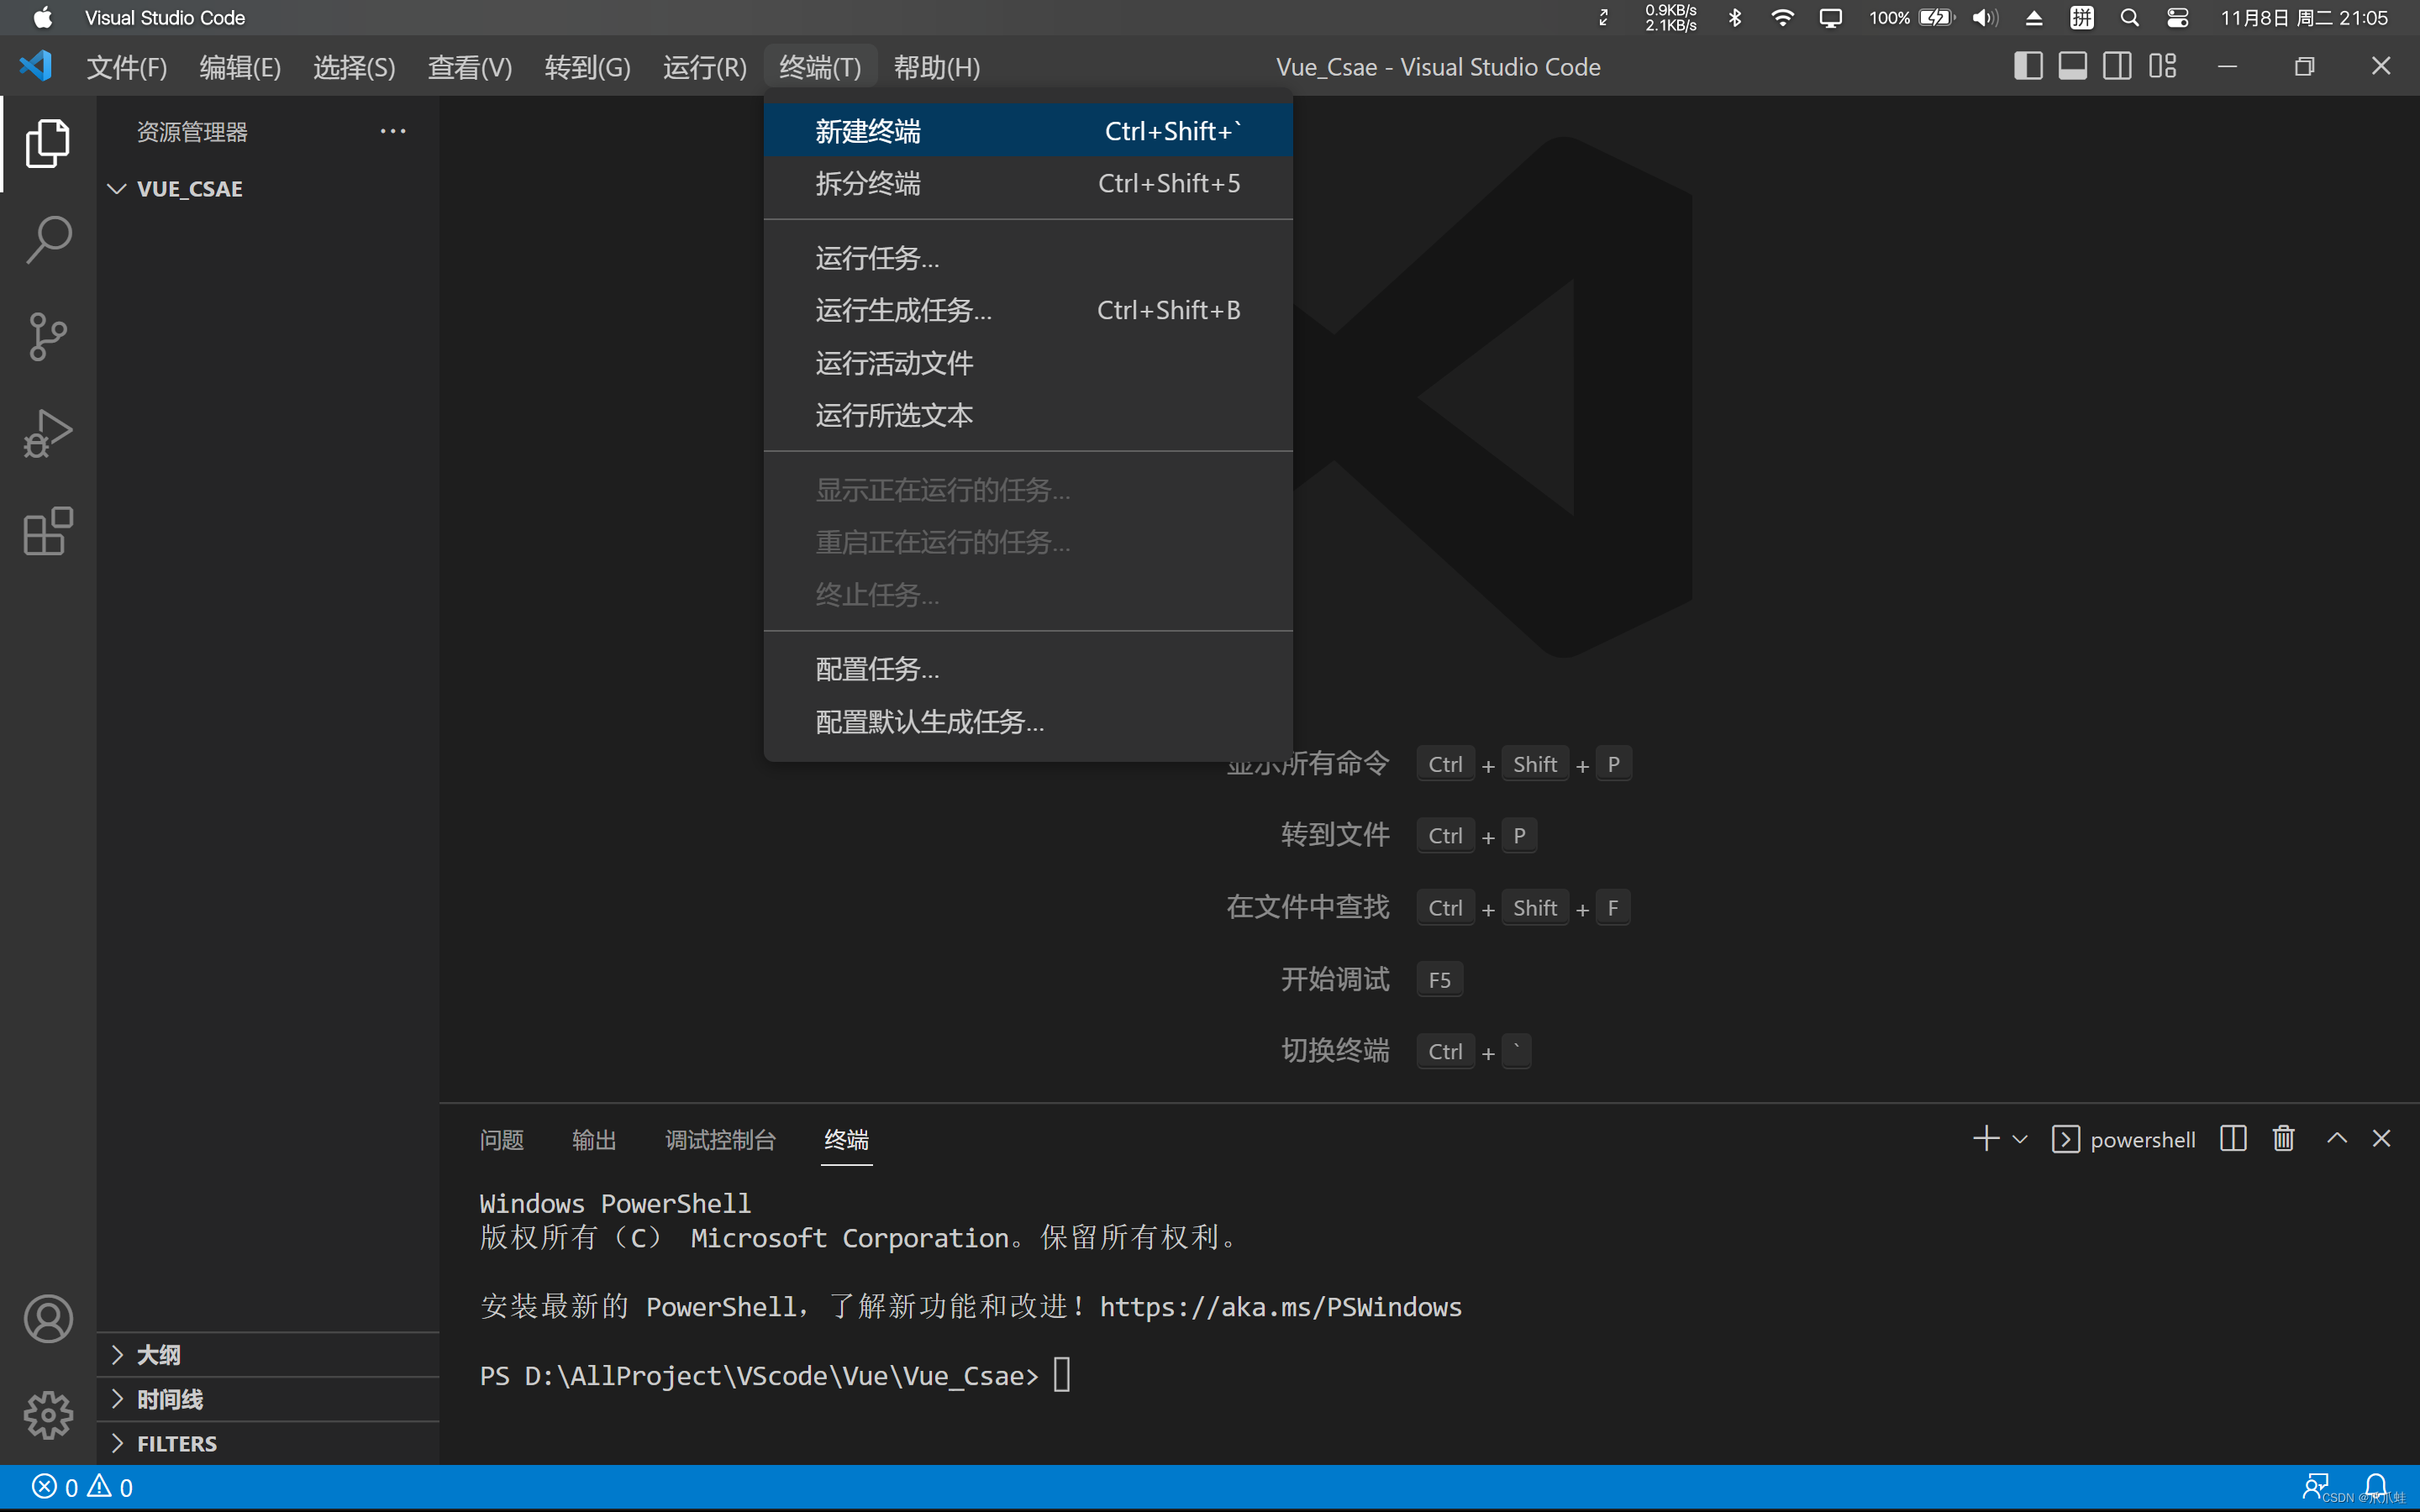Click the battery 100% indicator
This screenshot has width=2420, height=1512.
tap(1910, 18)
